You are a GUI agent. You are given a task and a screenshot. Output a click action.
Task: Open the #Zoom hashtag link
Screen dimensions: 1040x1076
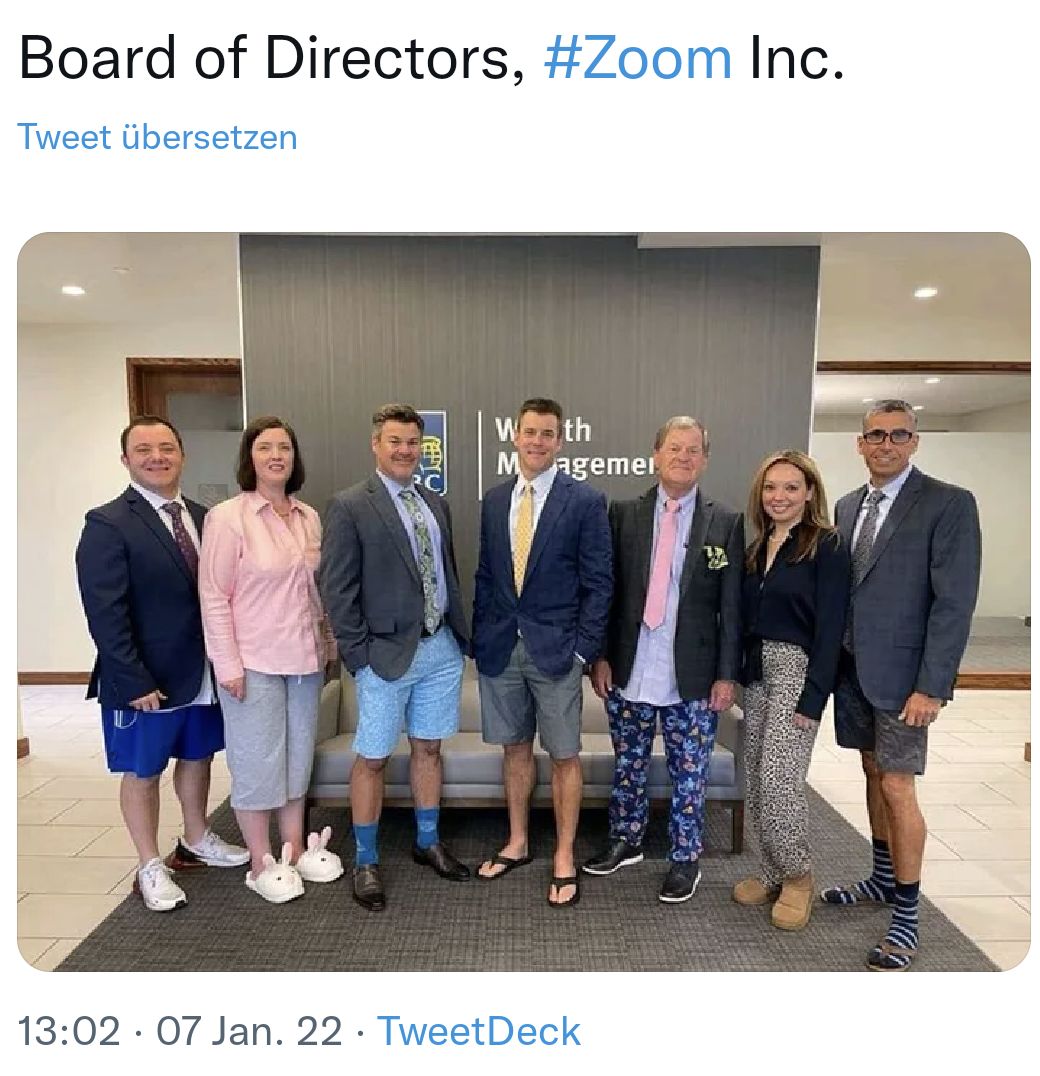637,58
